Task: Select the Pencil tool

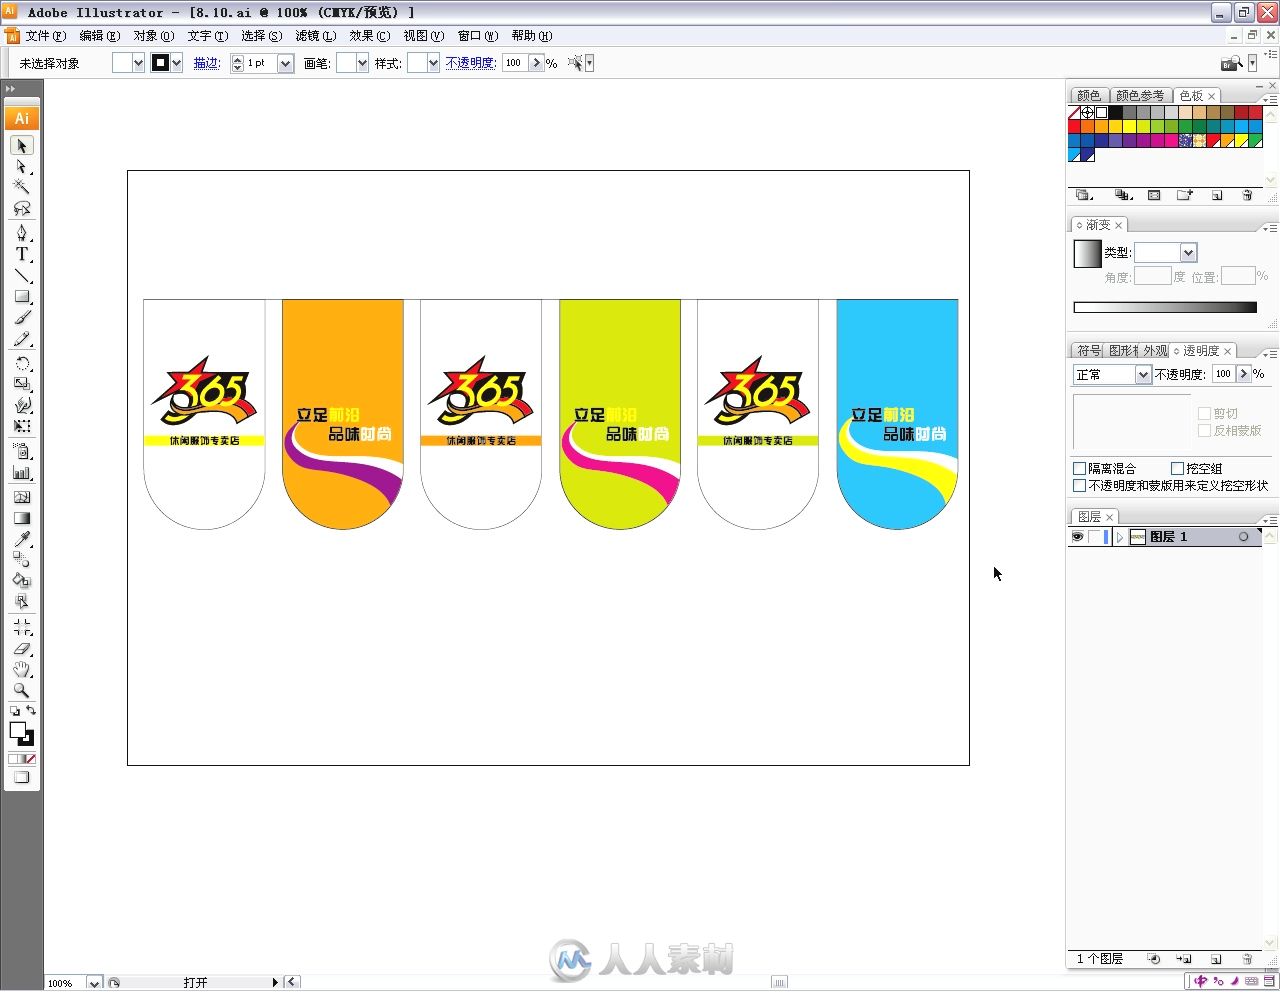Action: (22, 339)
